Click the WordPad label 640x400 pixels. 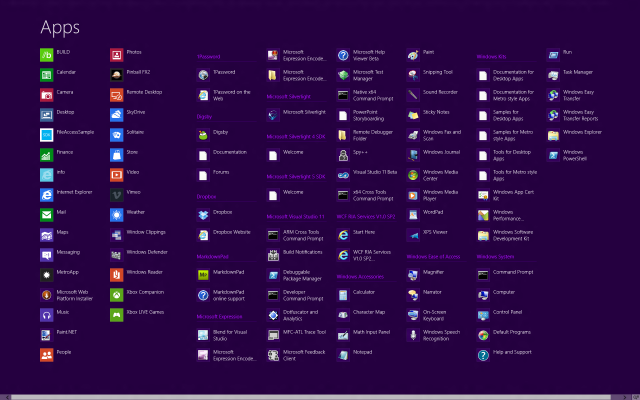(433, 212)
